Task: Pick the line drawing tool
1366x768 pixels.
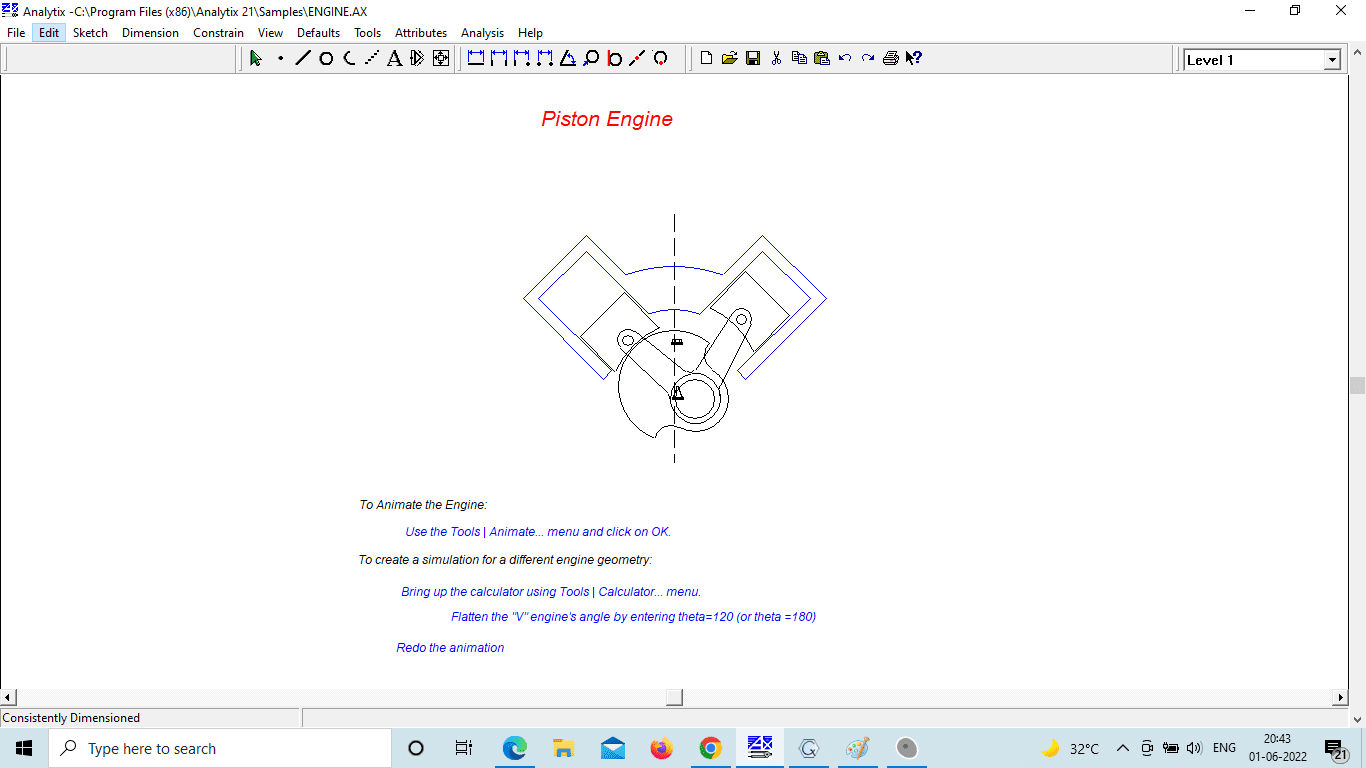Action: pyautogui.click(x=303, y=59)
